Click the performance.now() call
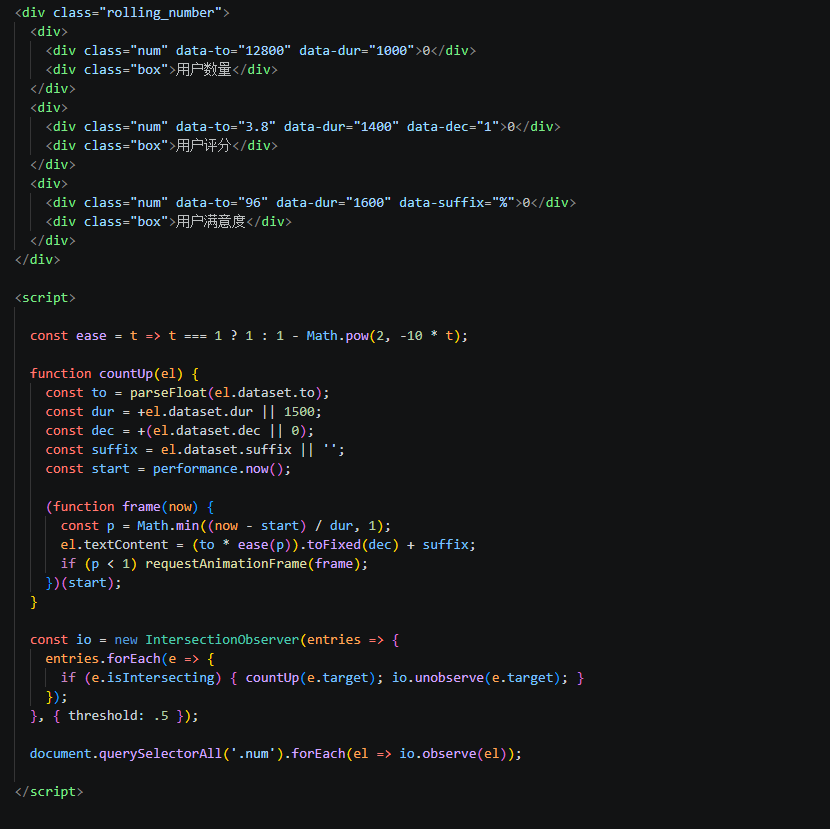This screenshot has width=830, height=829. tap(218, 469)
